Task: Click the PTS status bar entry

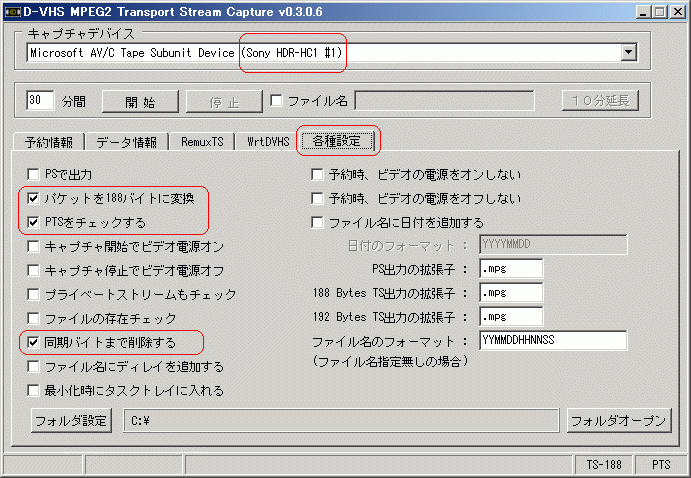Action: pos(661,465)
